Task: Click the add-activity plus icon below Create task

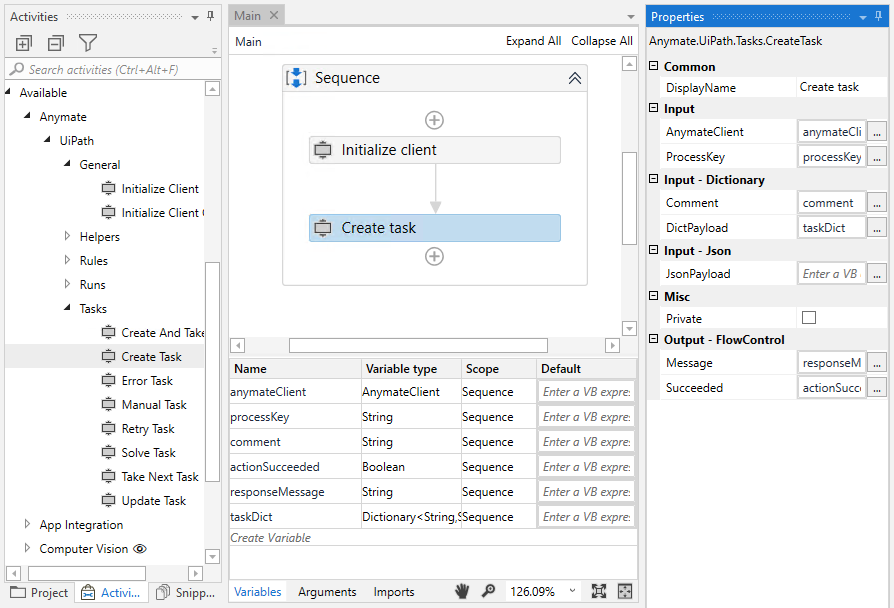Action: 434,256
